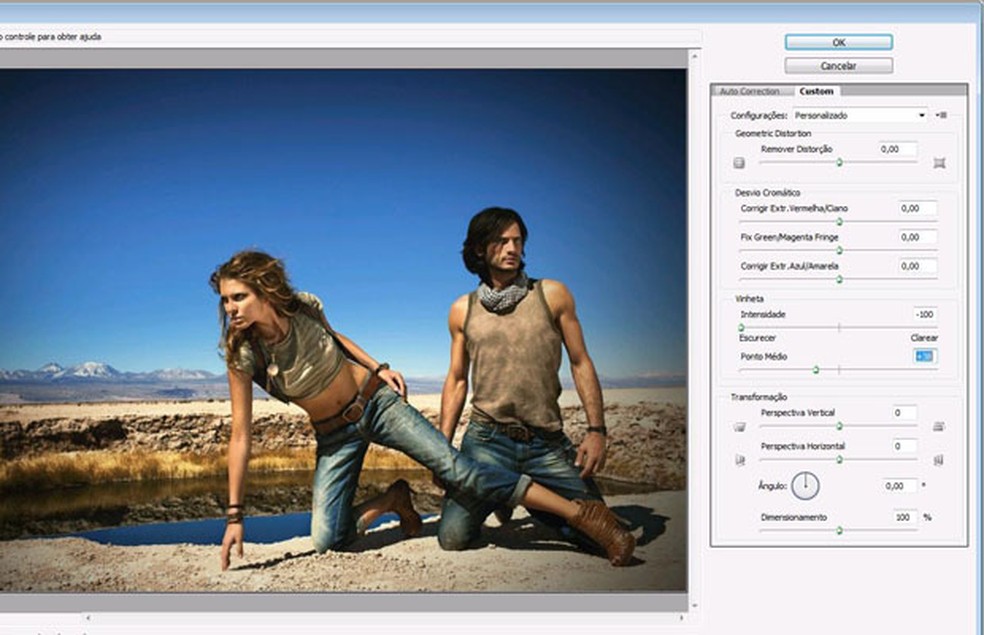This screenshot has height=635, width=984.
Task: Click left icon beside Perspectiva Vertical slider
Action: coord(739,427)
